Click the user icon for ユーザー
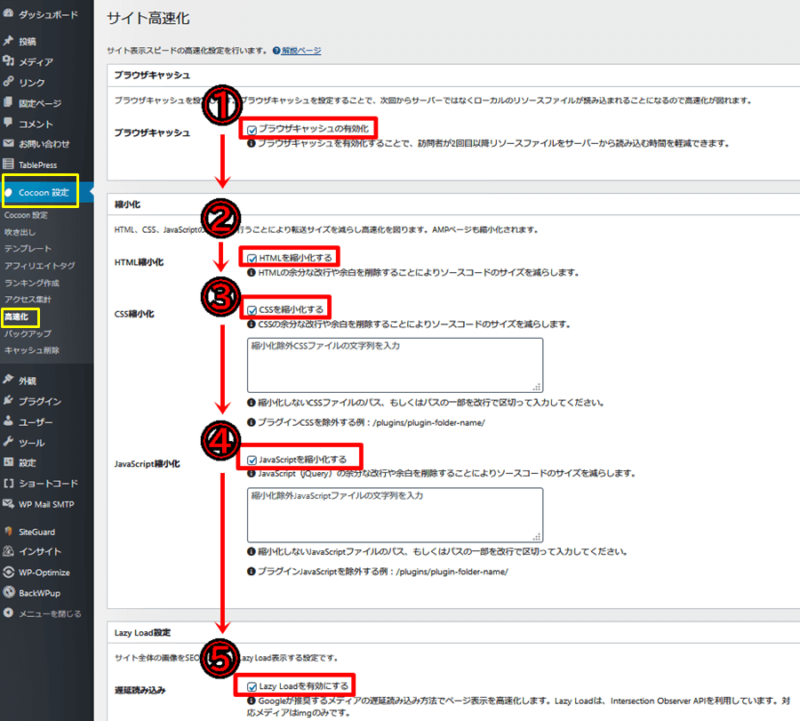800x721 pixels. [8, 421]
